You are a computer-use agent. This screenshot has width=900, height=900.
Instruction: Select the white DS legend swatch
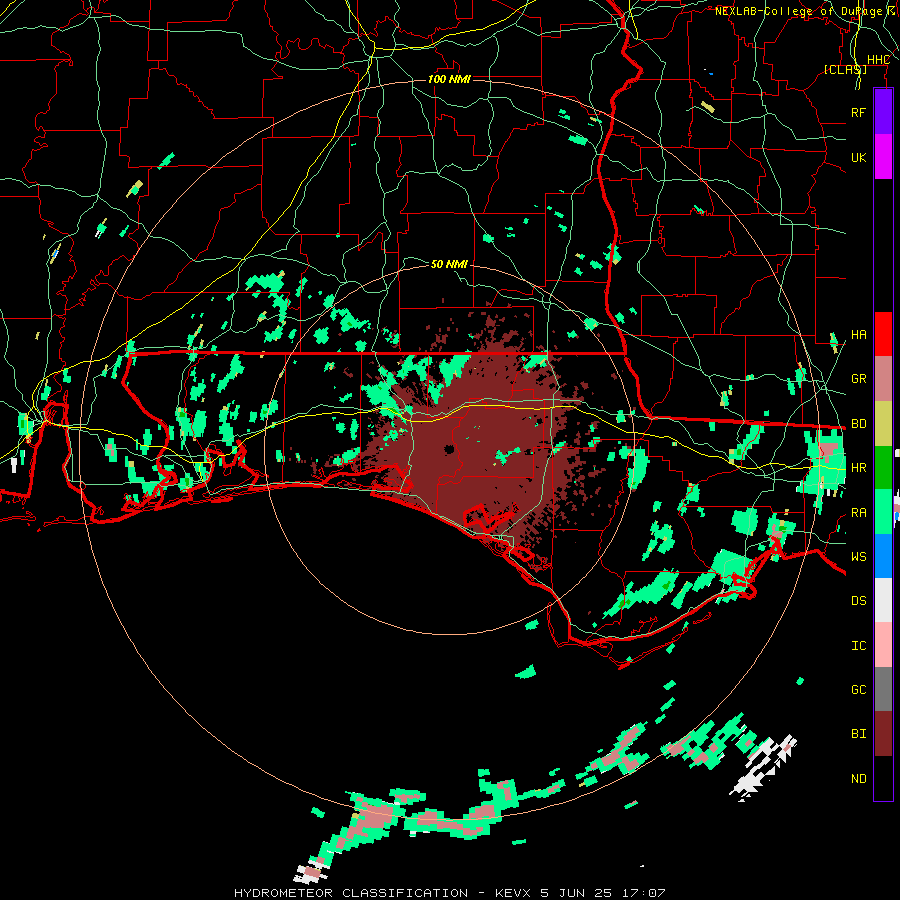point(883,600)
